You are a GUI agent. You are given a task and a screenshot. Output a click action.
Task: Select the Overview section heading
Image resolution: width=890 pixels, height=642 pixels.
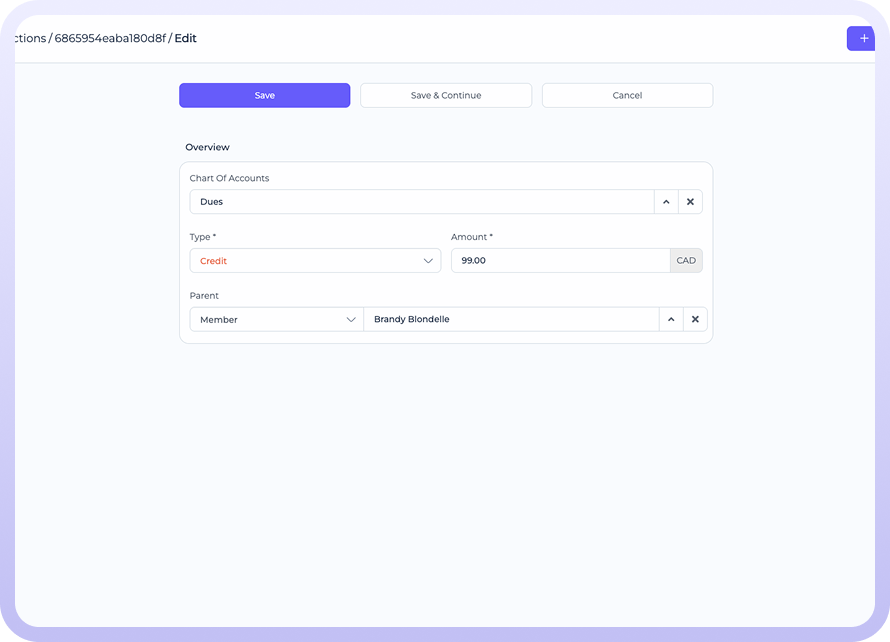pos(207,147)
